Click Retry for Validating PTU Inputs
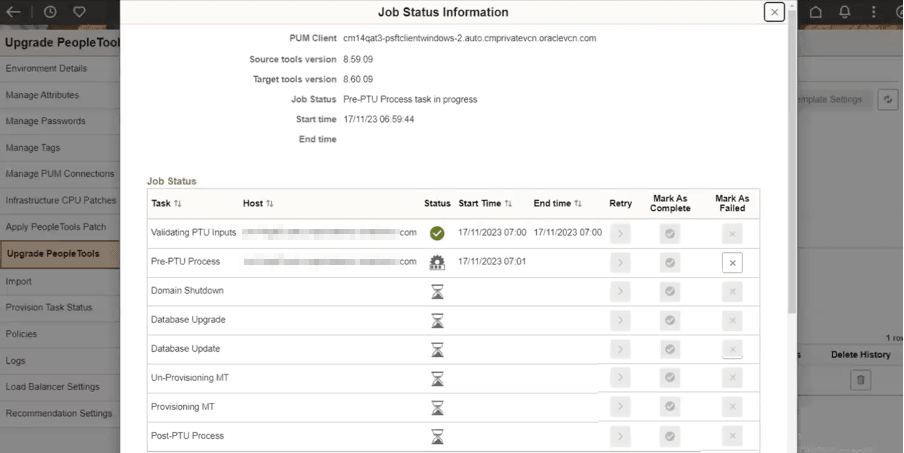904x453 pixels. point(620,233)
